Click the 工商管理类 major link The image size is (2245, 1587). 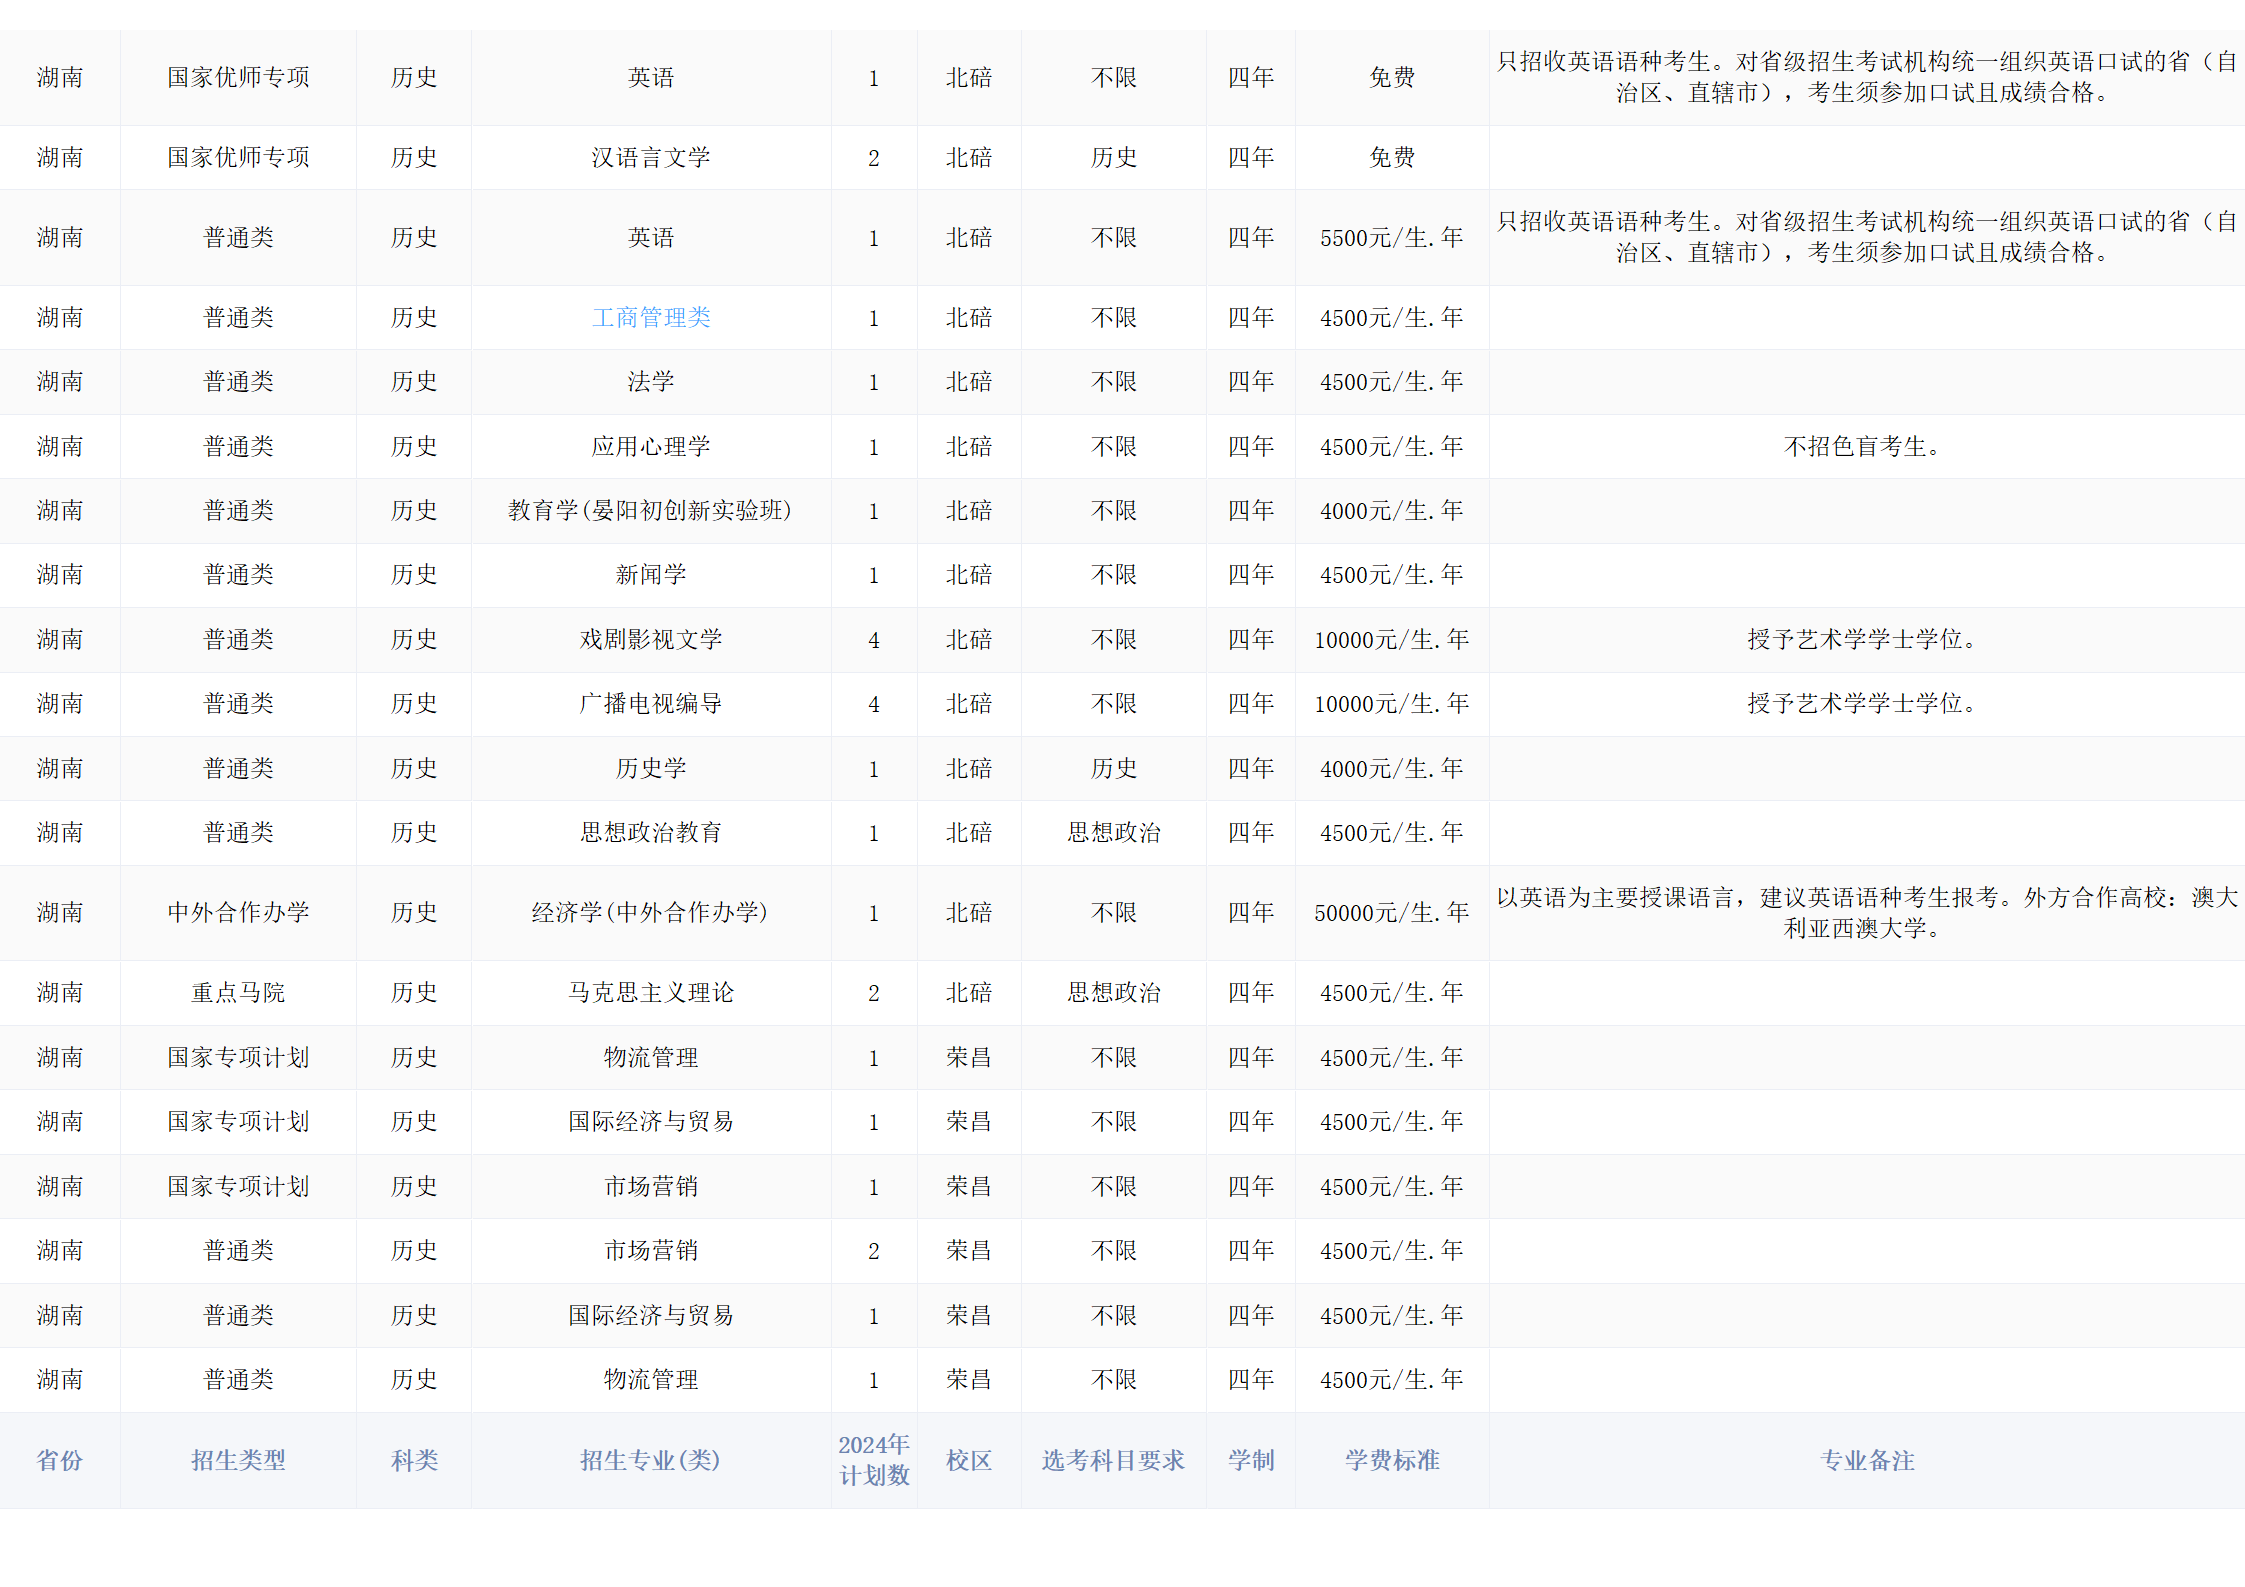[650, 318]
